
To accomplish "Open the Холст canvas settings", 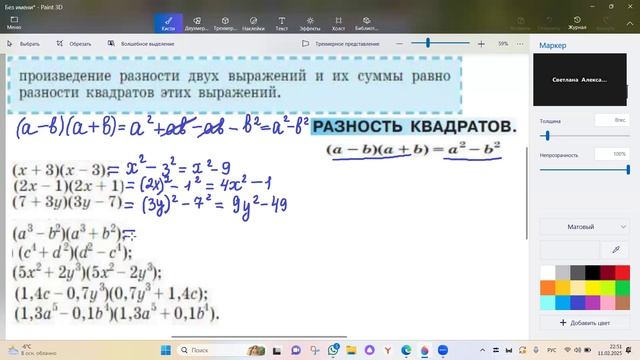I will coord(338,23).
